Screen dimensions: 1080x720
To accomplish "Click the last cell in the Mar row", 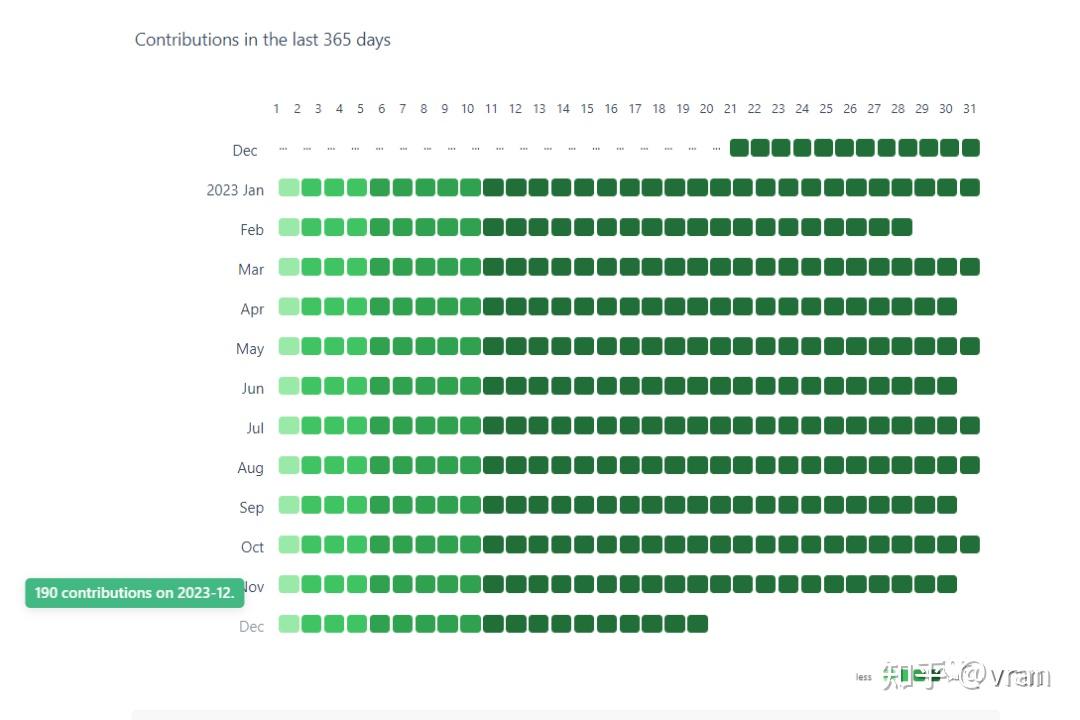I will click(970, 267).
